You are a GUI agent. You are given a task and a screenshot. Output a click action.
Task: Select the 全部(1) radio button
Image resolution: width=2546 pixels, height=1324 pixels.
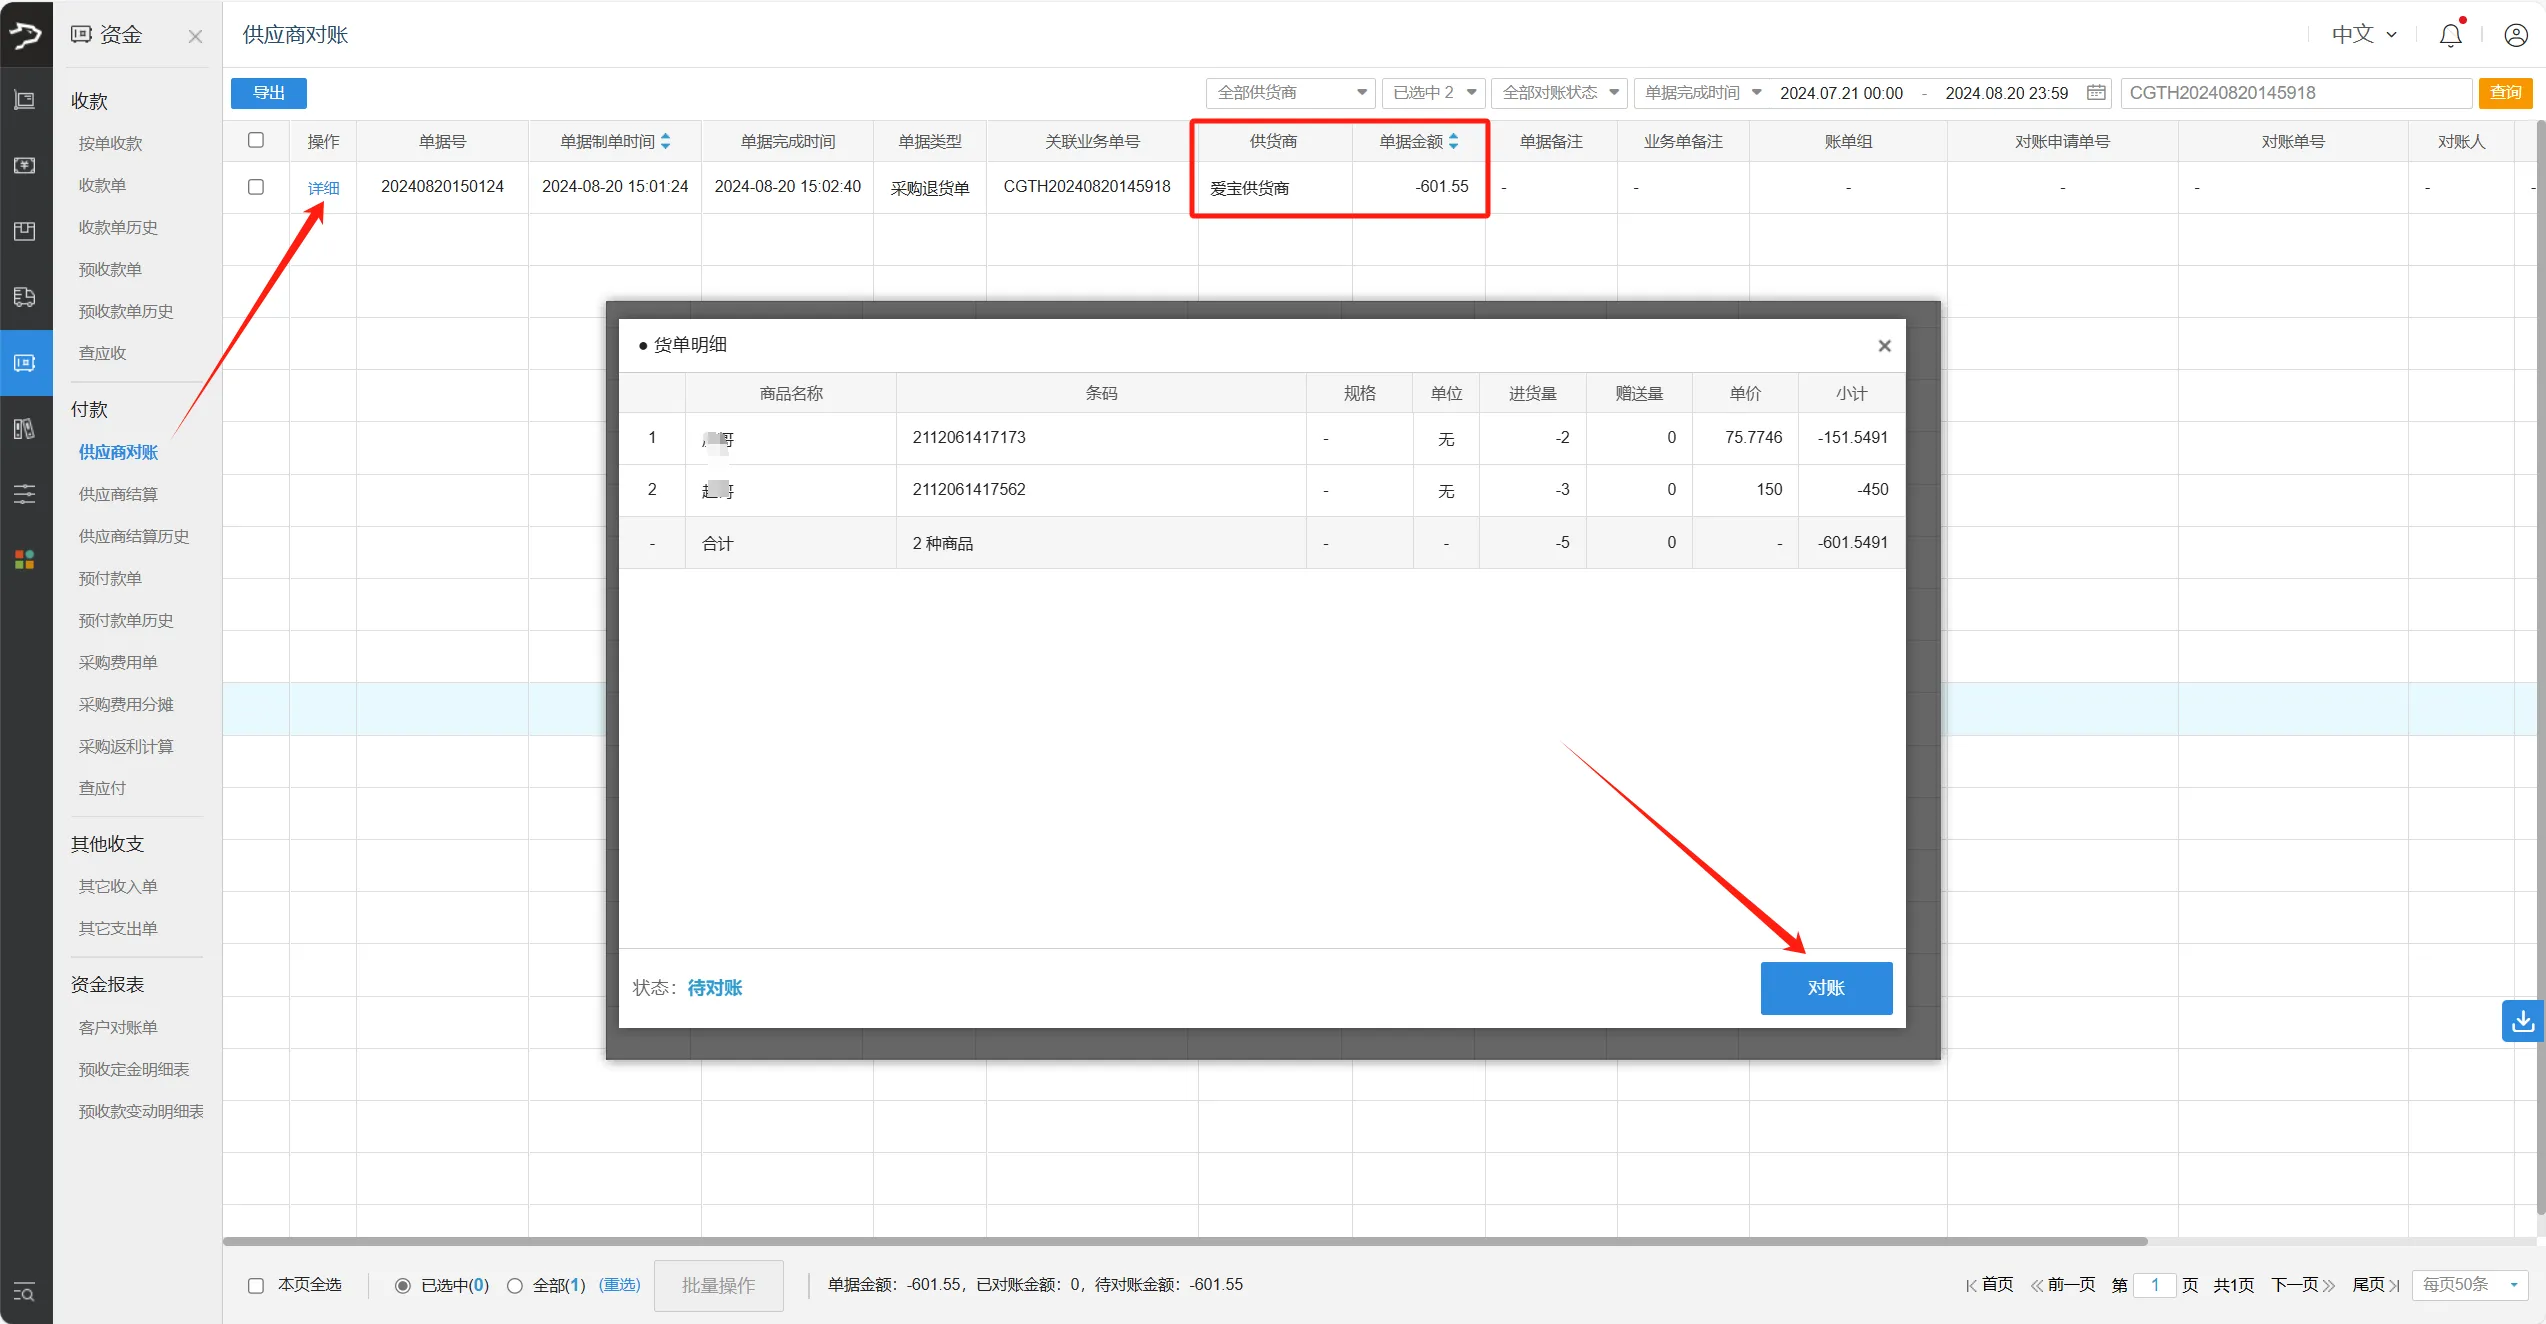[515, 1286]
